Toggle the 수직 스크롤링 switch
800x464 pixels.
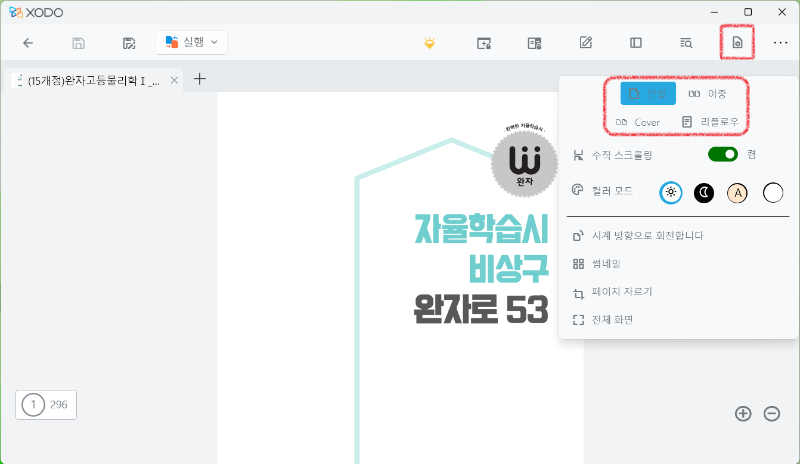[722, 154]
